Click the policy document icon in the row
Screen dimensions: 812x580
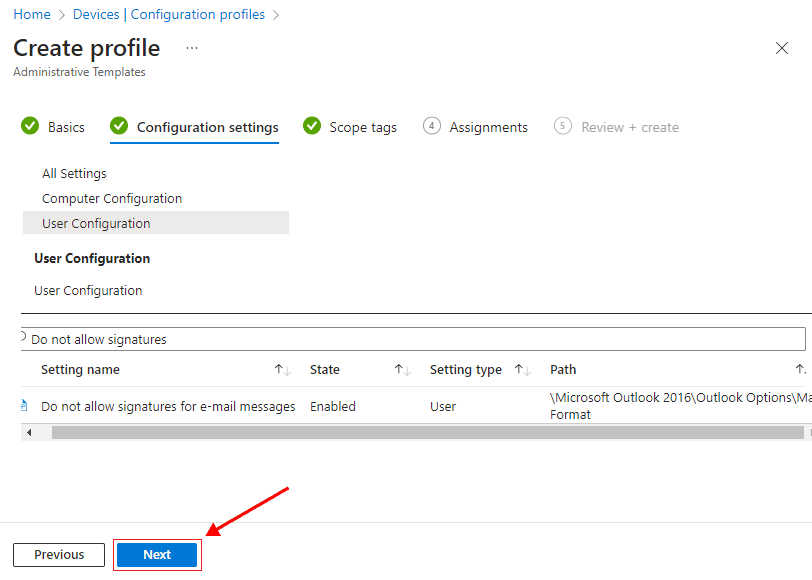(x=25, y=406)
